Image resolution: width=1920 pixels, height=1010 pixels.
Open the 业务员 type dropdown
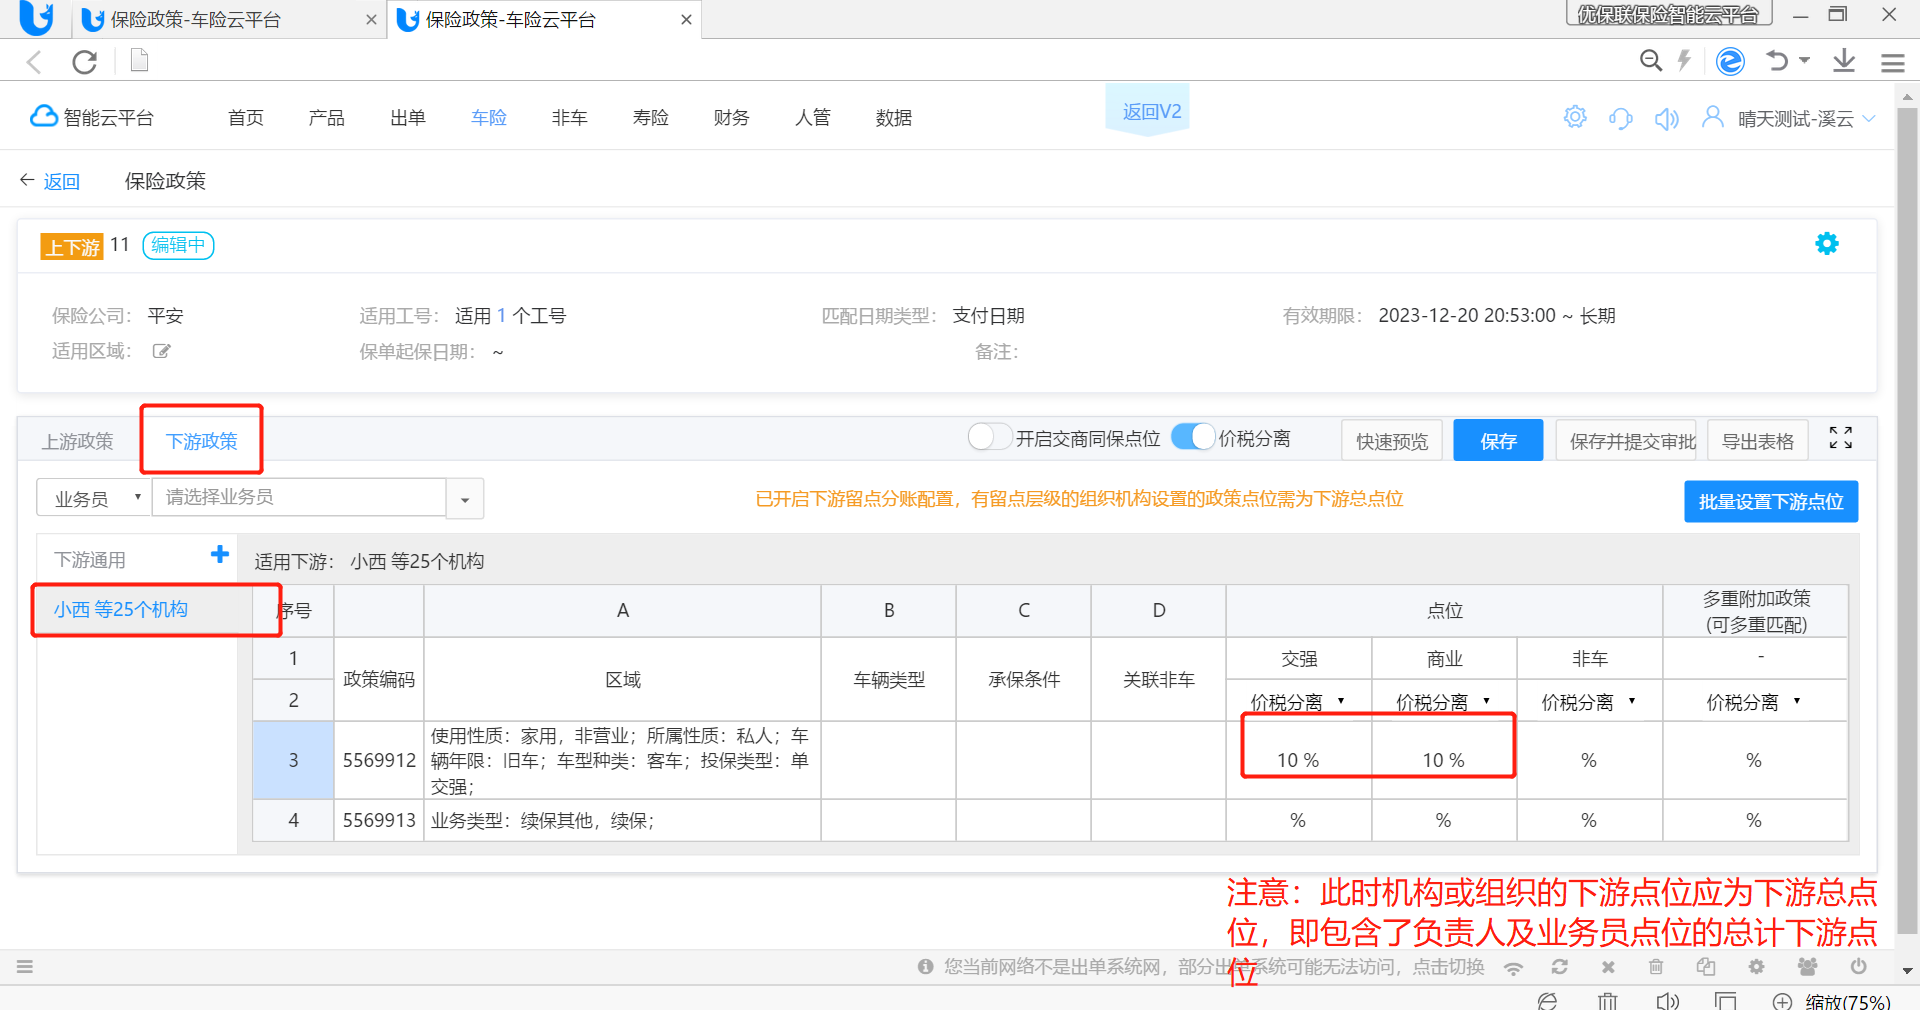coord(94,498)
